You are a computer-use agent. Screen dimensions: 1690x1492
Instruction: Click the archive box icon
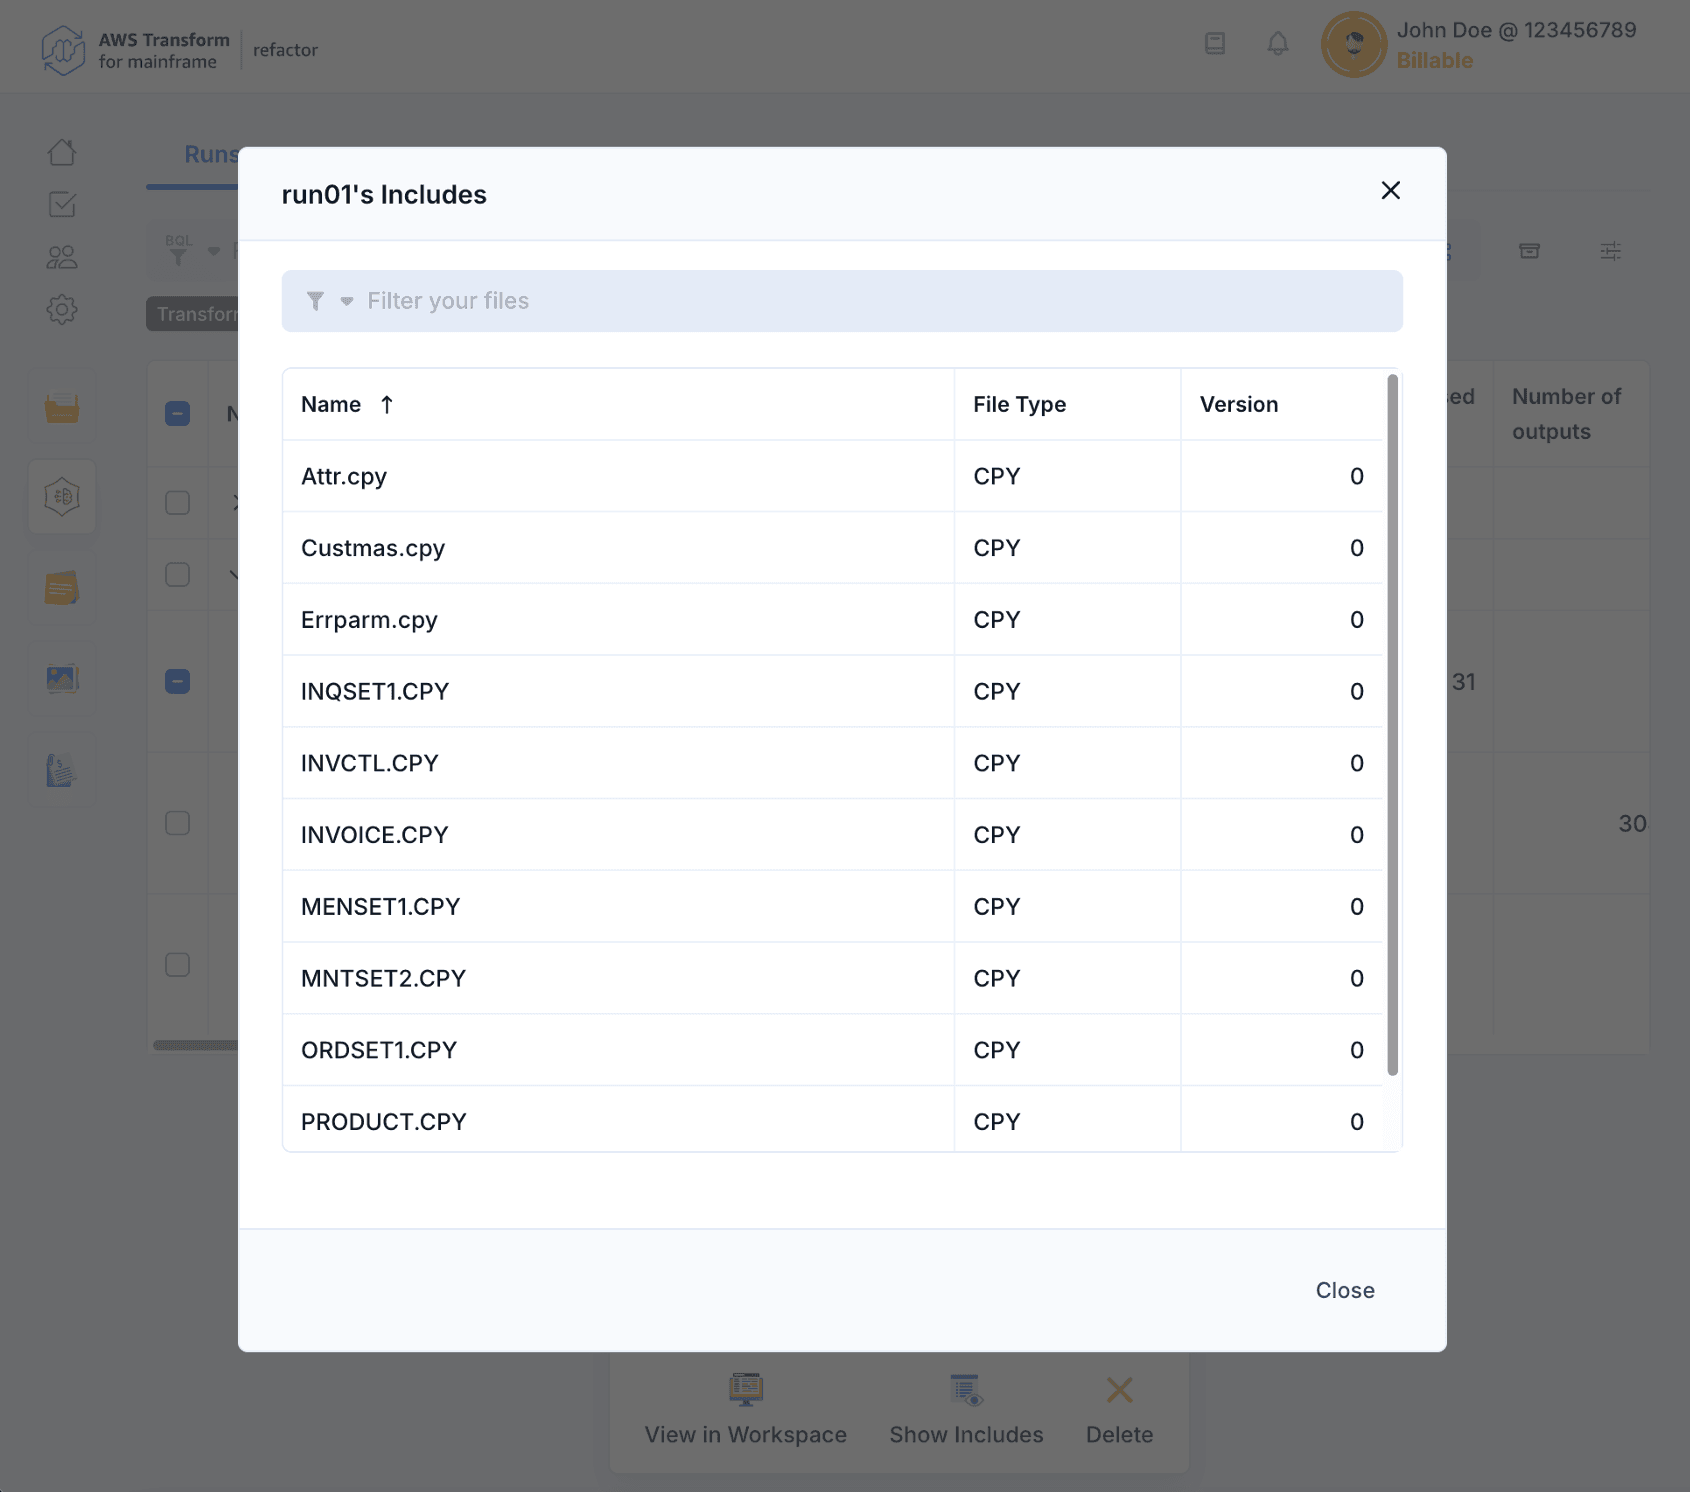click(1529, 251)
